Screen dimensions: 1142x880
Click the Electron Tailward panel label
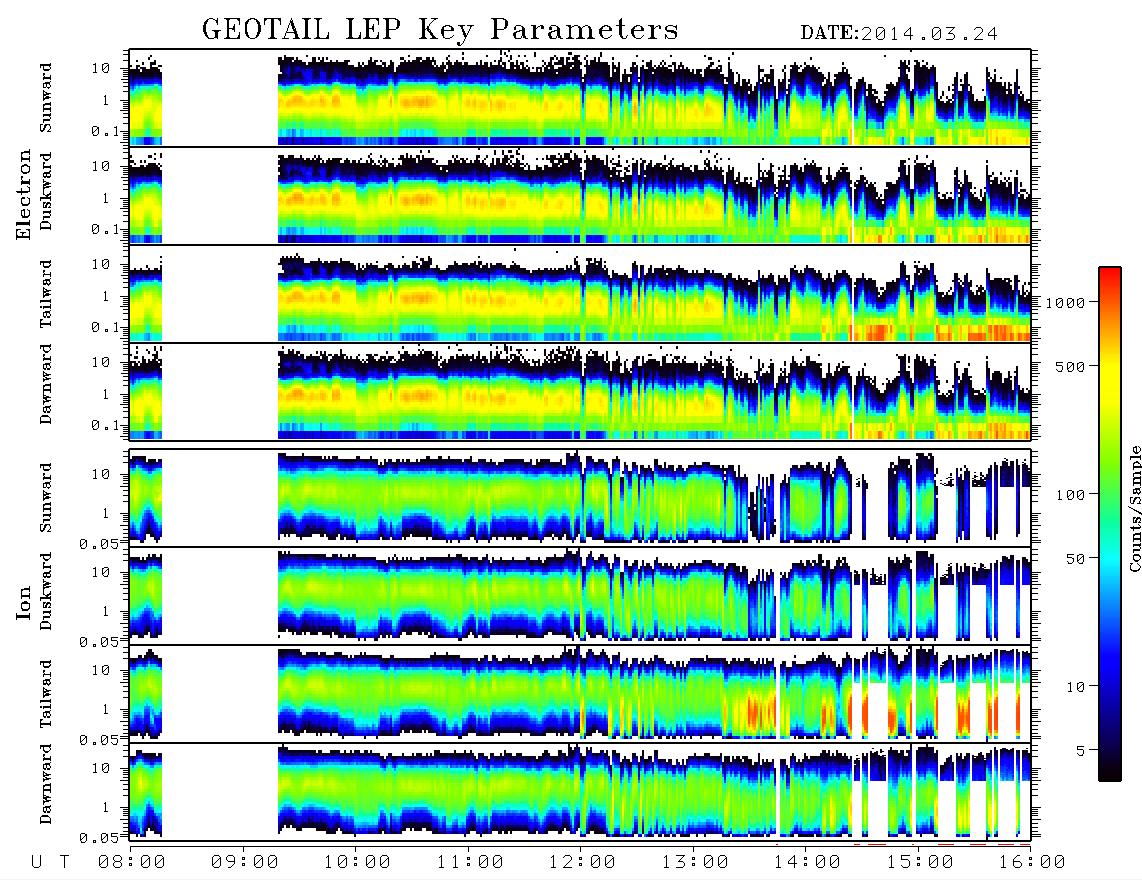tap(46, 293)
